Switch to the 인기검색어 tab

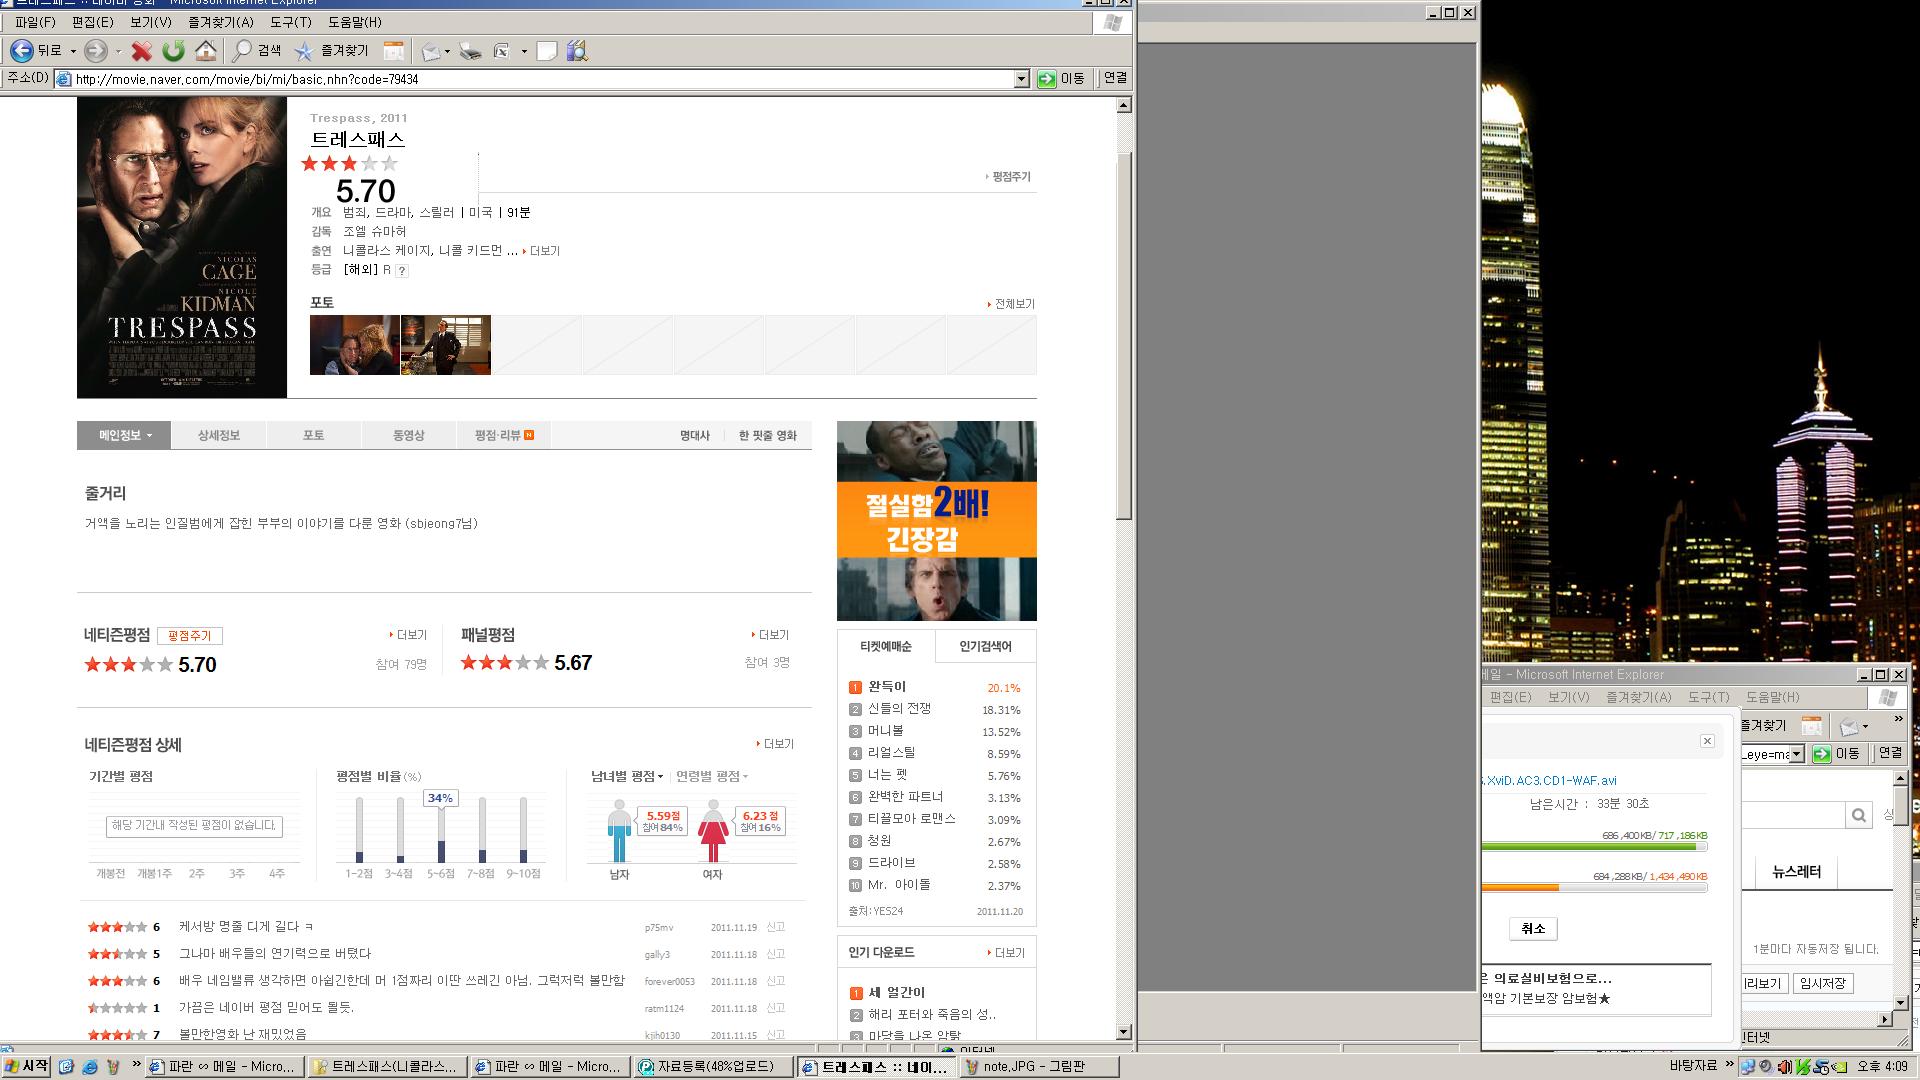985,647
